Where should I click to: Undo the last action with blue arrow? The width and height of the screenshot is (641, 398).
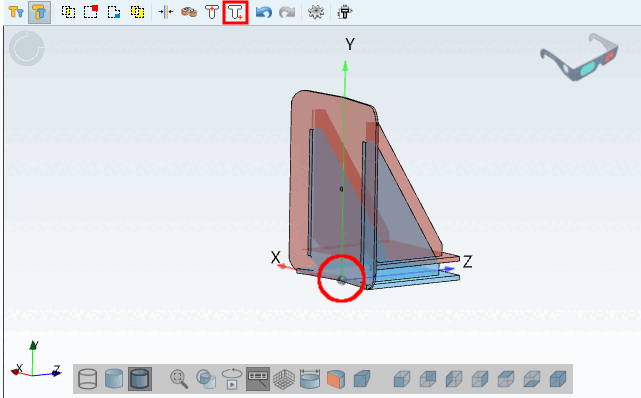[264, 12]
